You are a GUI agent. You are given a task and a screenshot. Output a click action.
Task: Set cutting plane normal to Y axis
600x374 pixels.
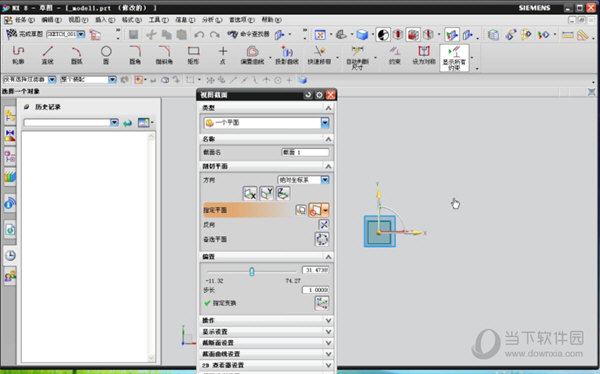coord(267,193)
